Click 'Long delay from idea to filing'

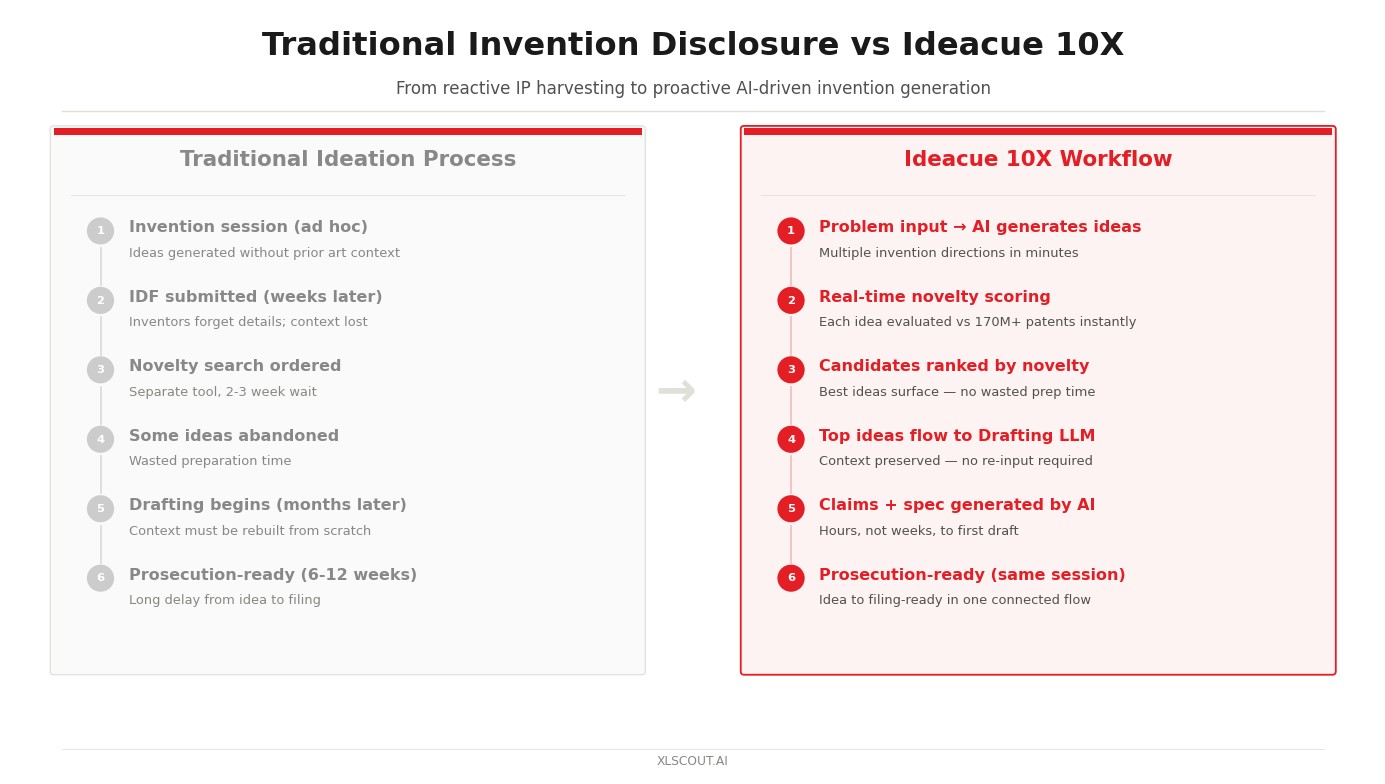225,601
